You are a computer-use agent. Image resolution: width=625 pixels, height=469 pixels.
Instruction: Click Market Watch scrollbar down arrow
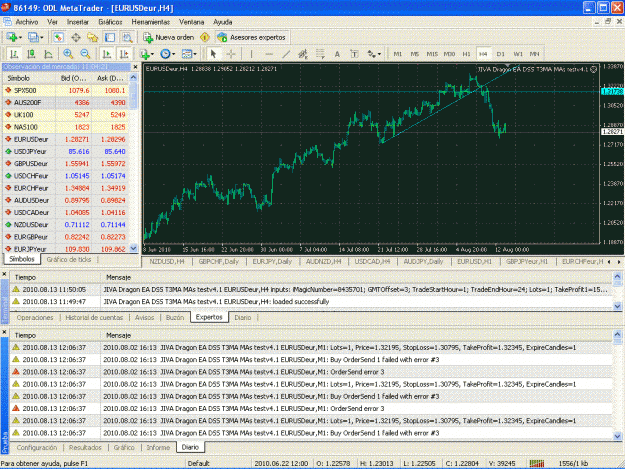point(134,248)
